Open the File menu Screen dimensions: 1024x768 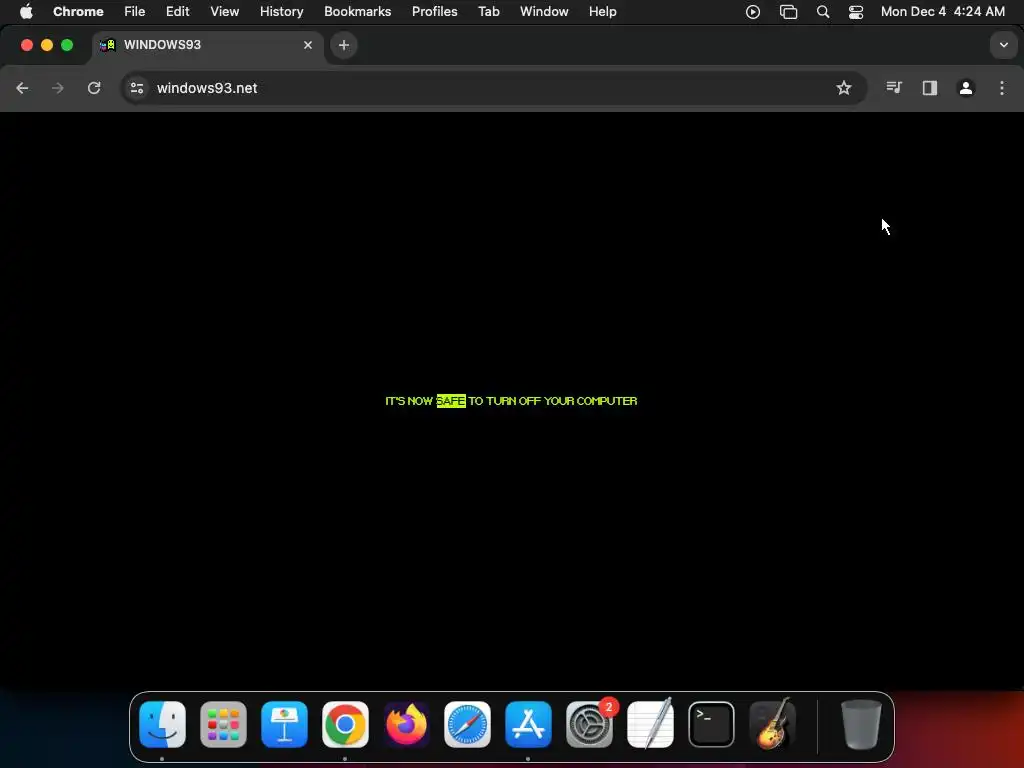click(x=135, y=12)
